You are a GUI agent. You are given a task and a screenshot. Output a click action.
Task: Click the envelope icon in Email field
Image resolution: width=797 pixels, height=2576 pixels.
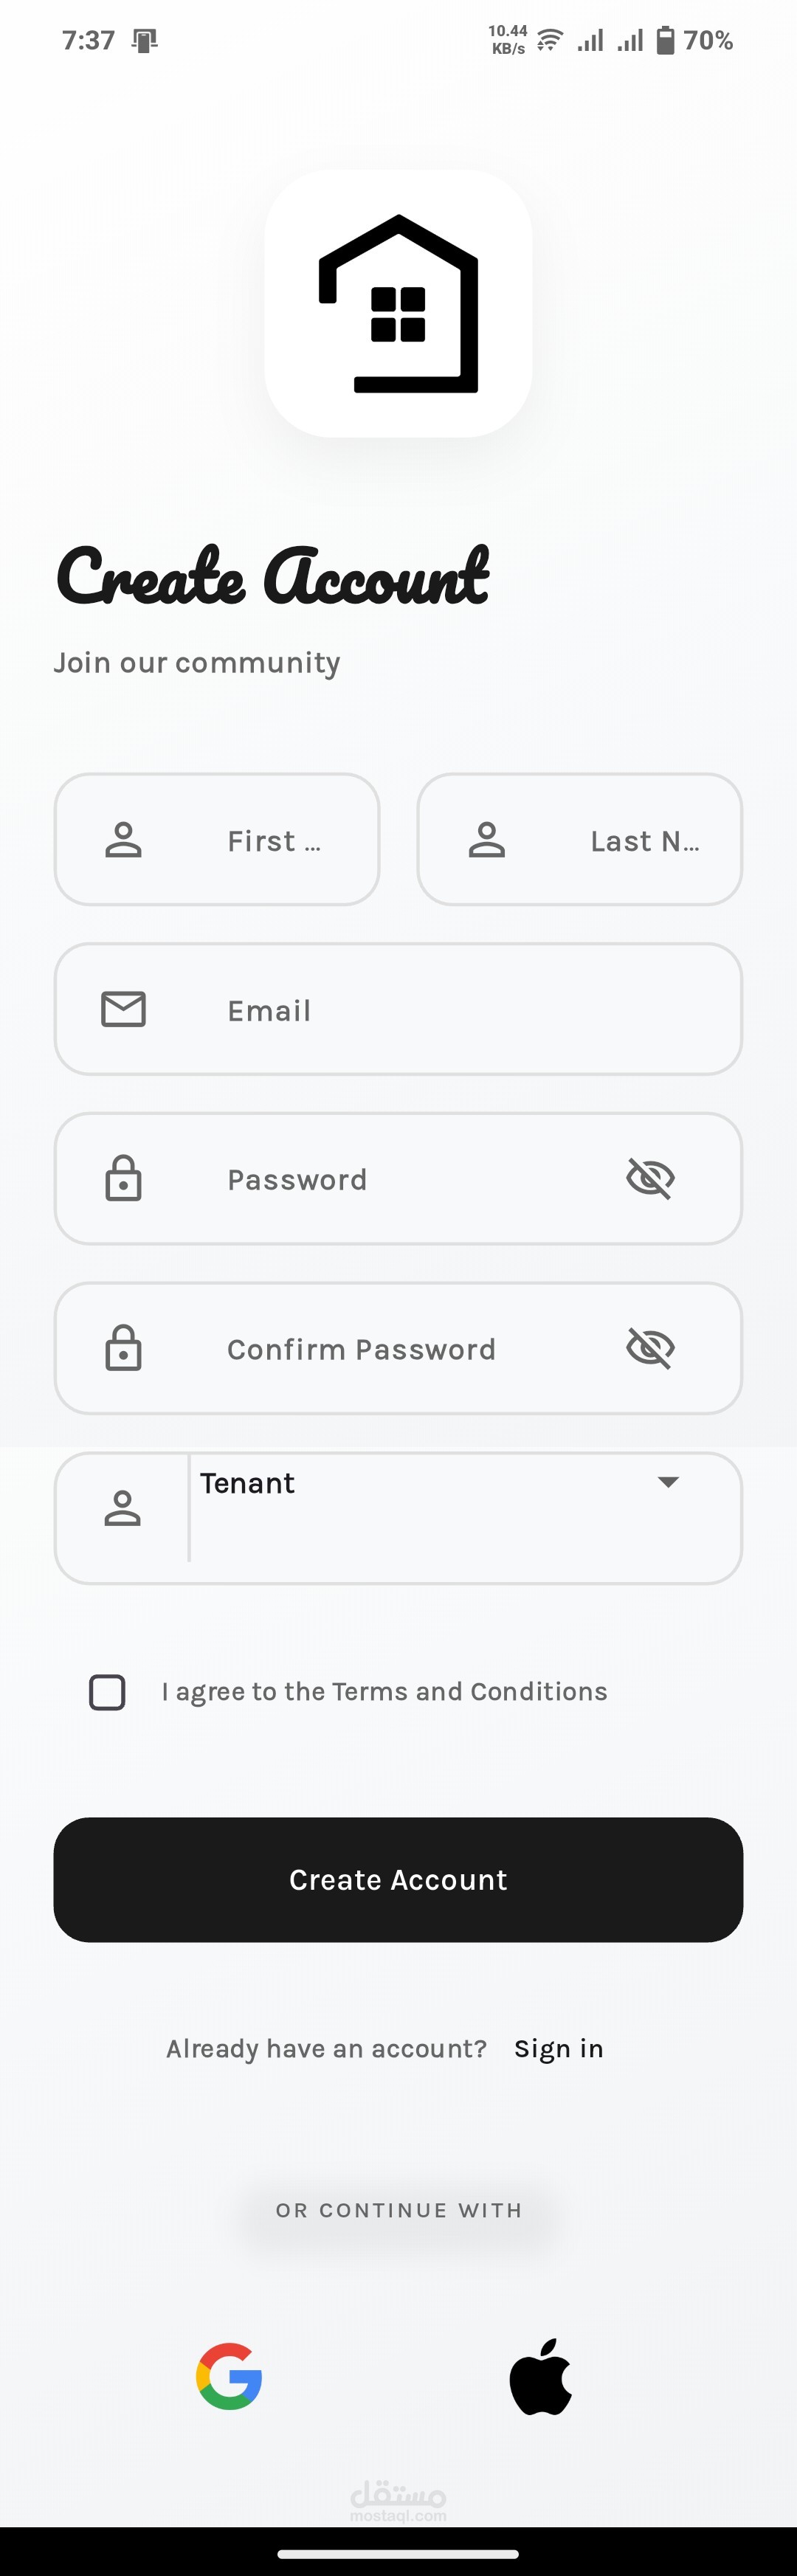[x=124, y=1009]
